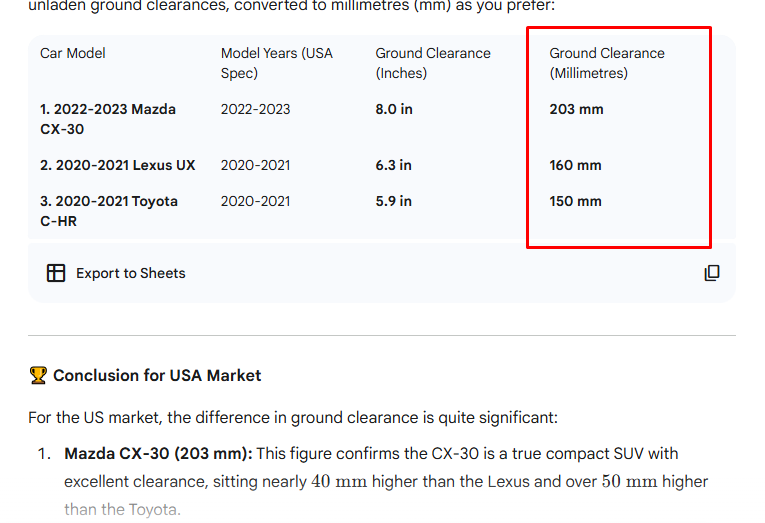
Task: Click the 6.3 in clearance value
Action: coord(393,165)
